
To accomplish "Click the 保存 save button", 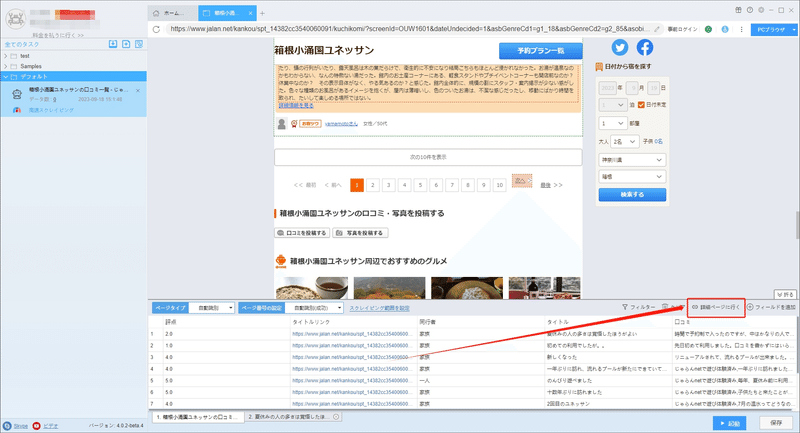I will (x=776, y=423).
